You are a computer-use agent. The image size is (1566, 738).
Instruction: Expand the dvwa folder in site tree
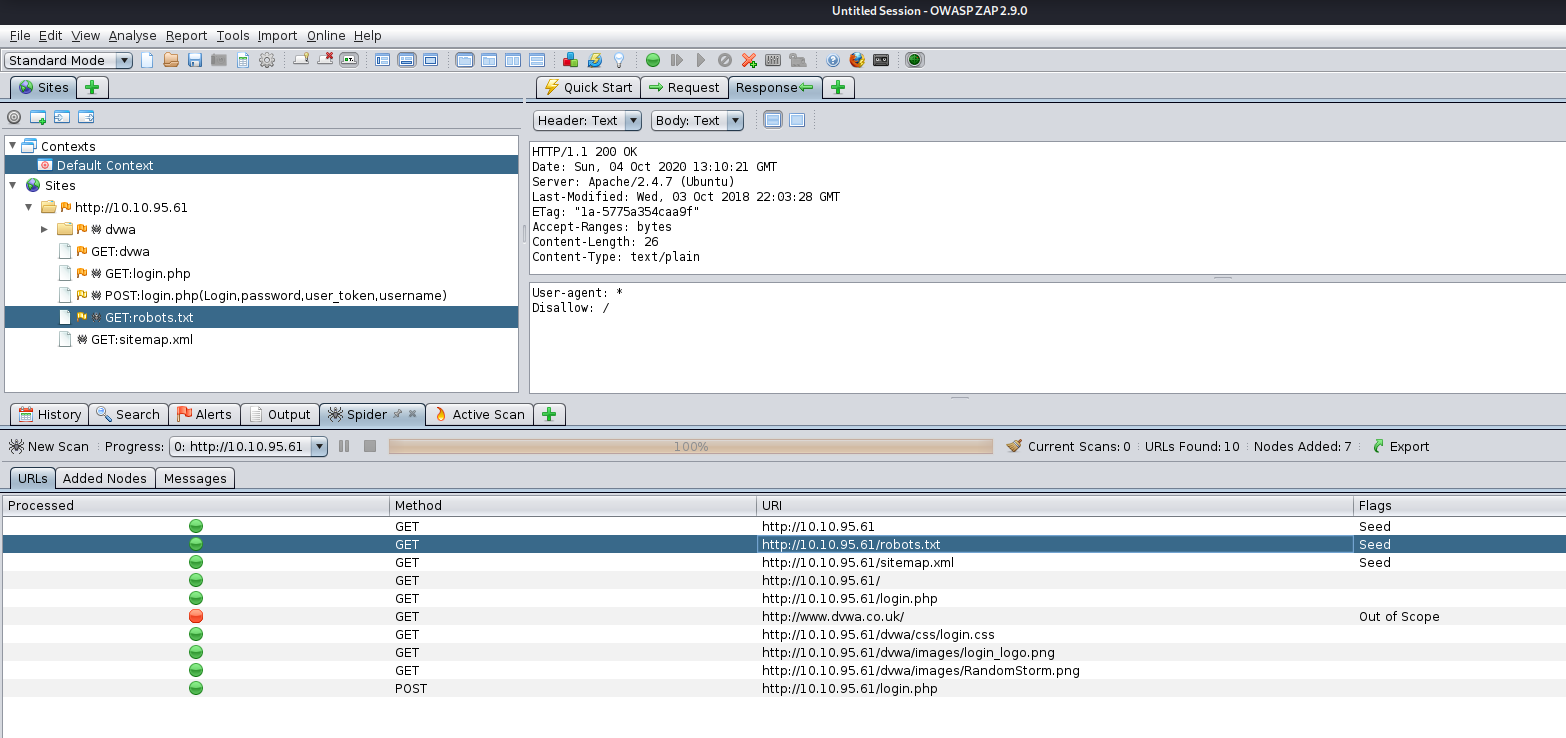[44, 229]
